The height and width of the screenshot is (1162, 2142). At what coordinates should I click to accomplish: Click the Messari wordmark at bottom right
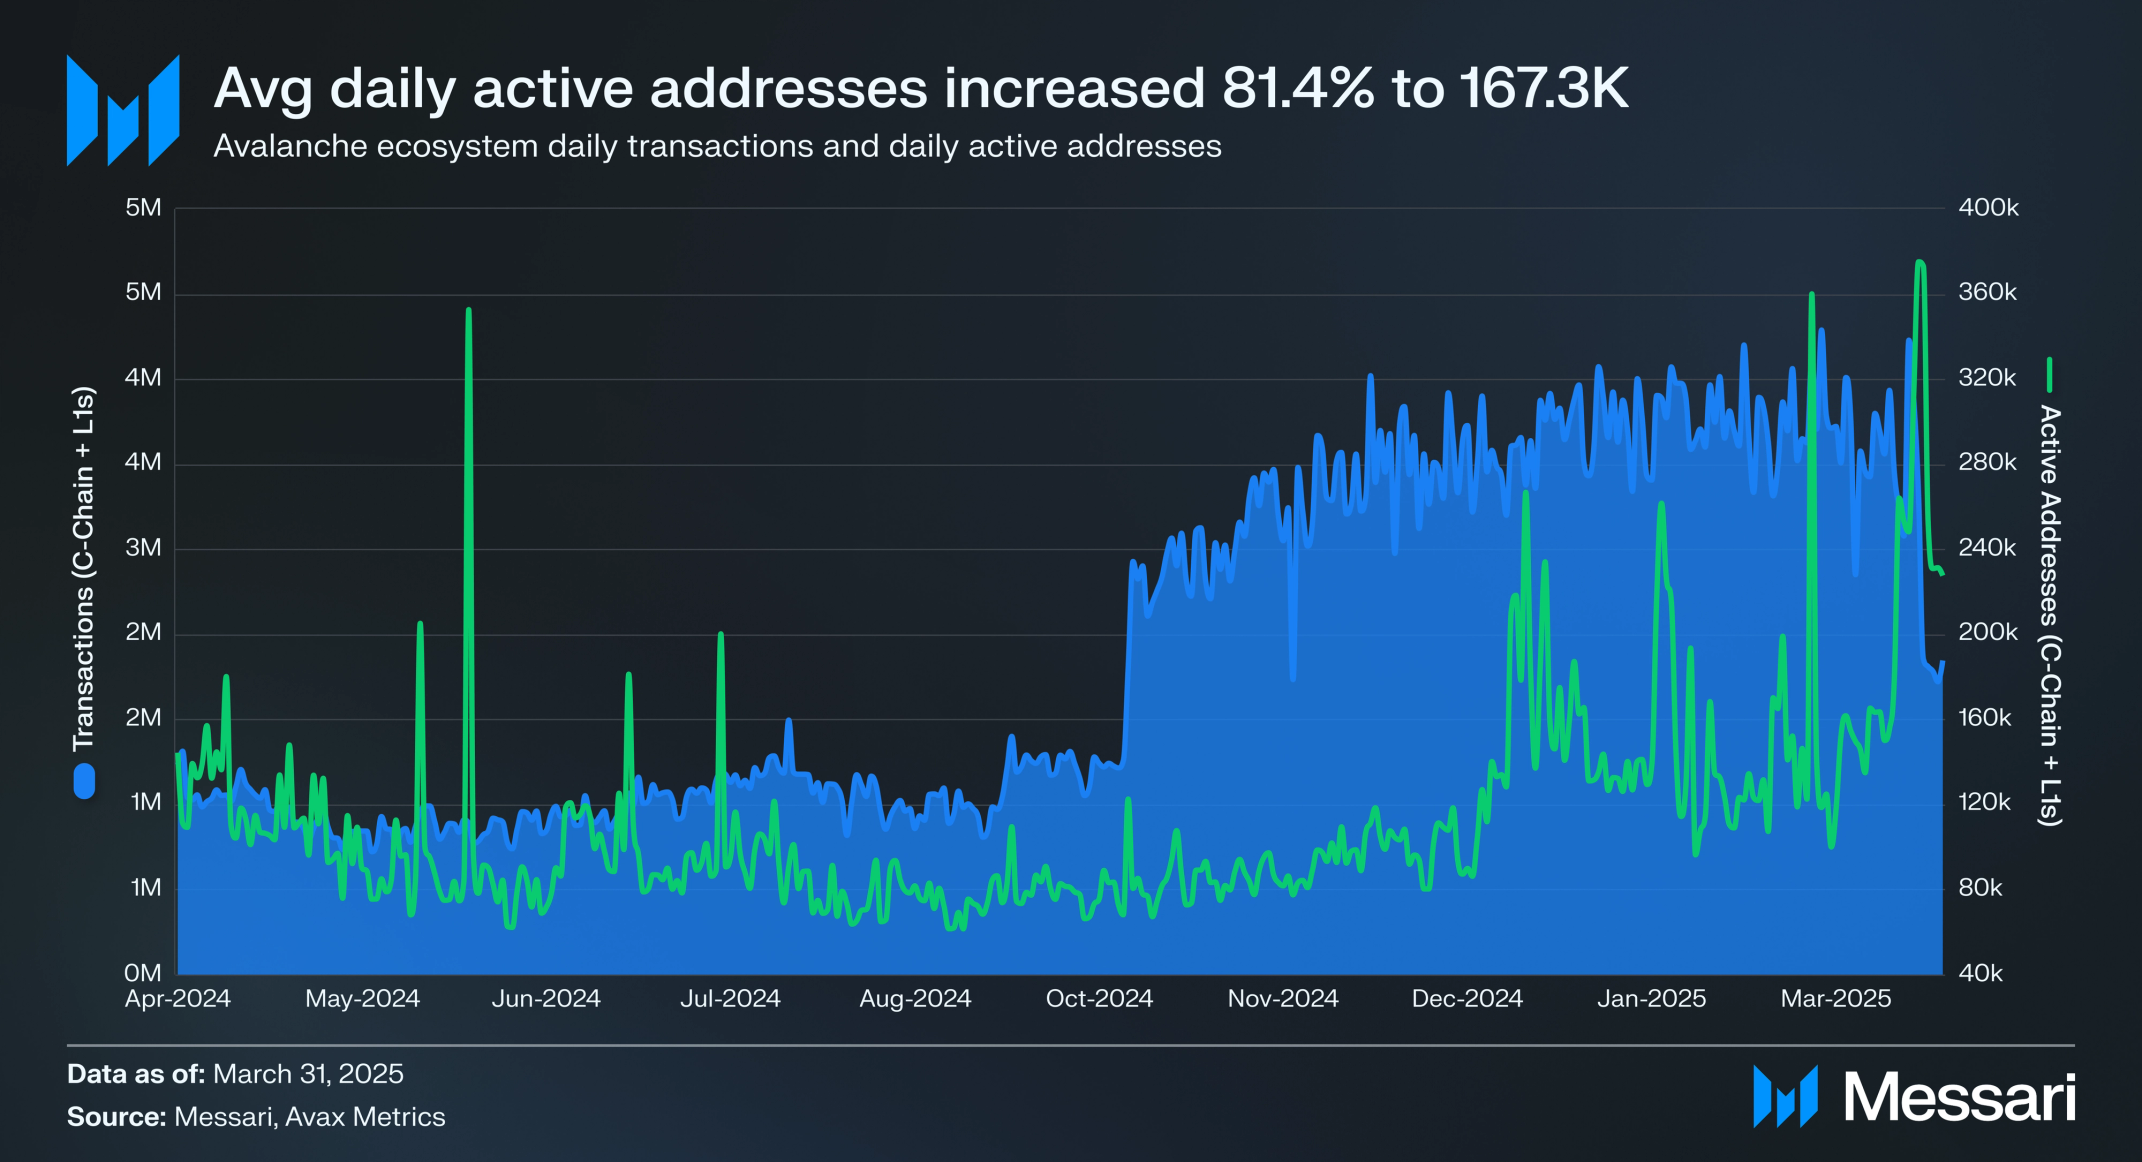coord(1959,1098)
